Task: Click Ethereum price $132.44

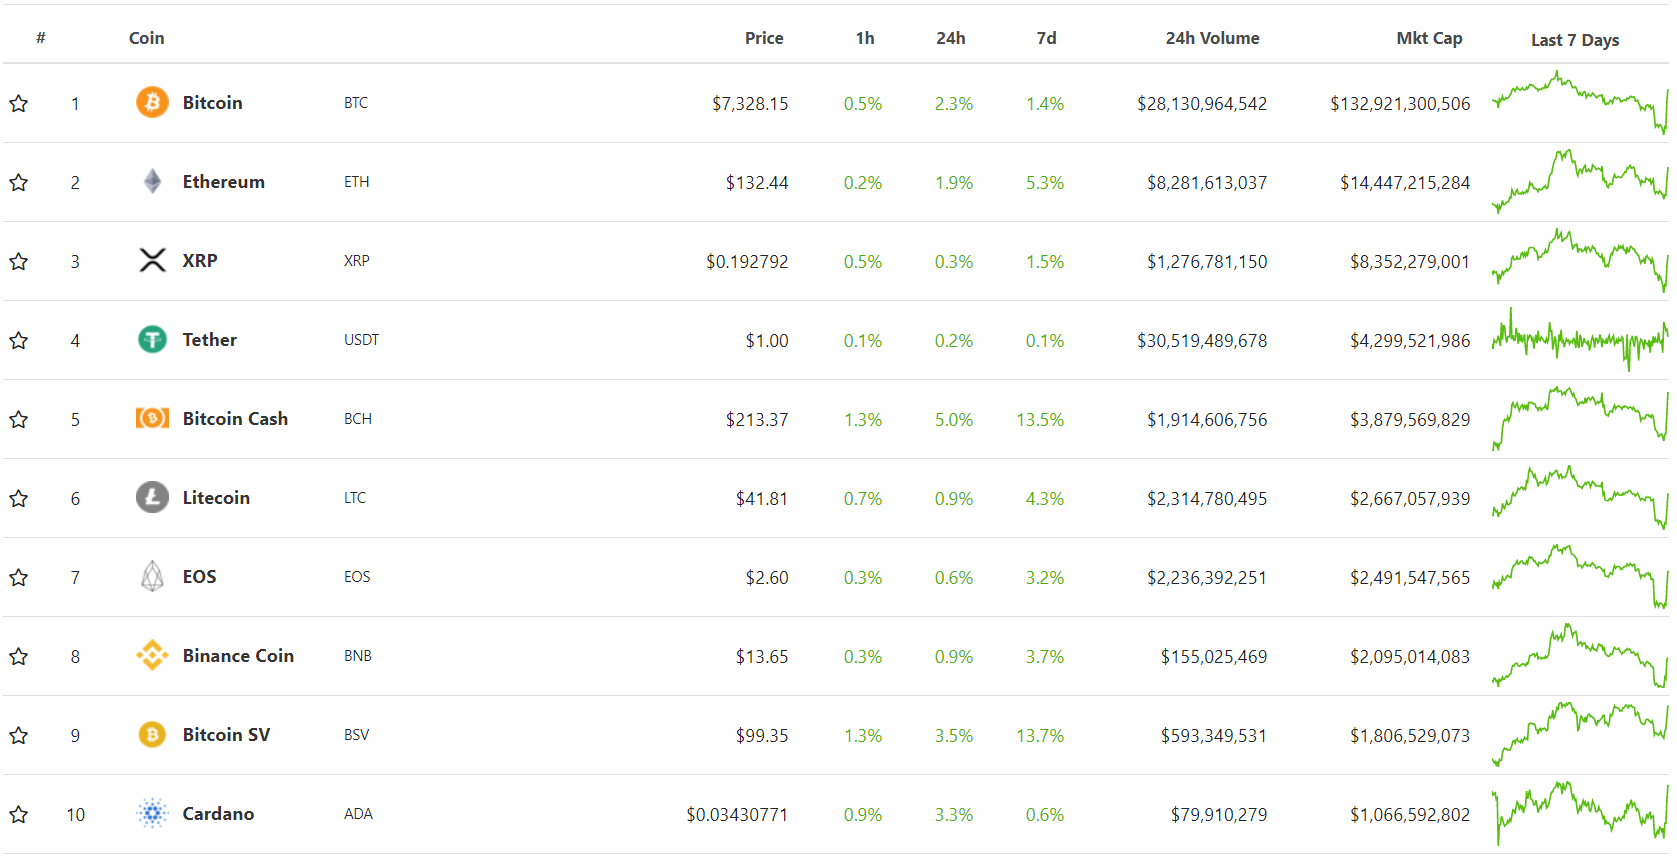Action: 757,183
